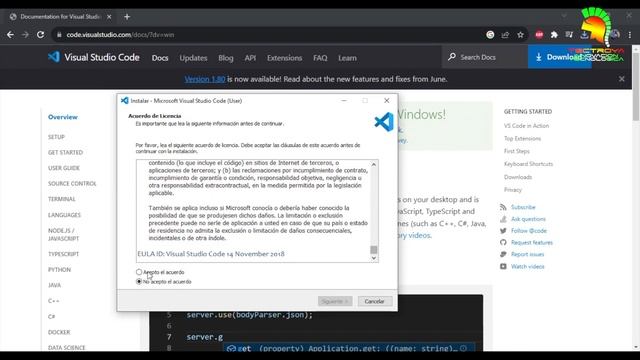Click the Subscribe RSS icon
The width and height of the screenshot is (640, 360).
click(x=503, y=207)
